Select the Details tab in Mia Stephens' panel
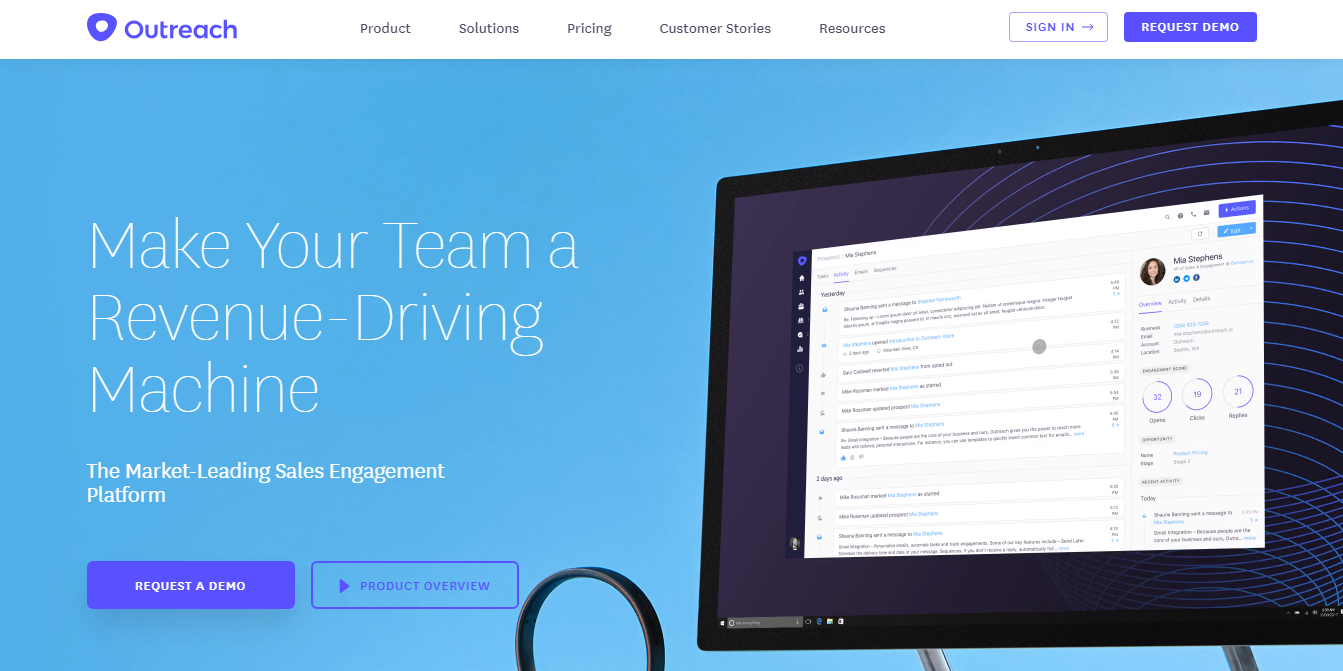The image size is (1343, 671). tap(1201, 299)
